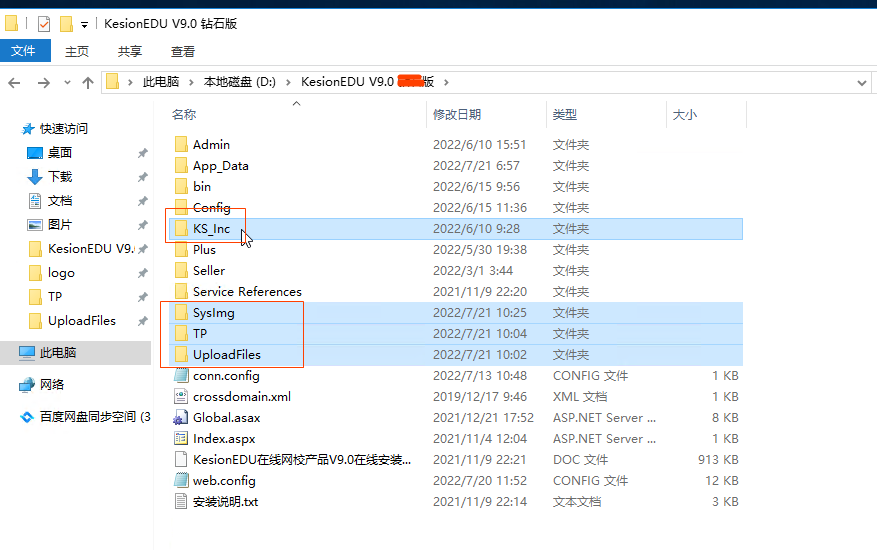Open the quick access toolbar dropdown arrow
The height and width of the screenshot is (550, 877).
[84, 24]
